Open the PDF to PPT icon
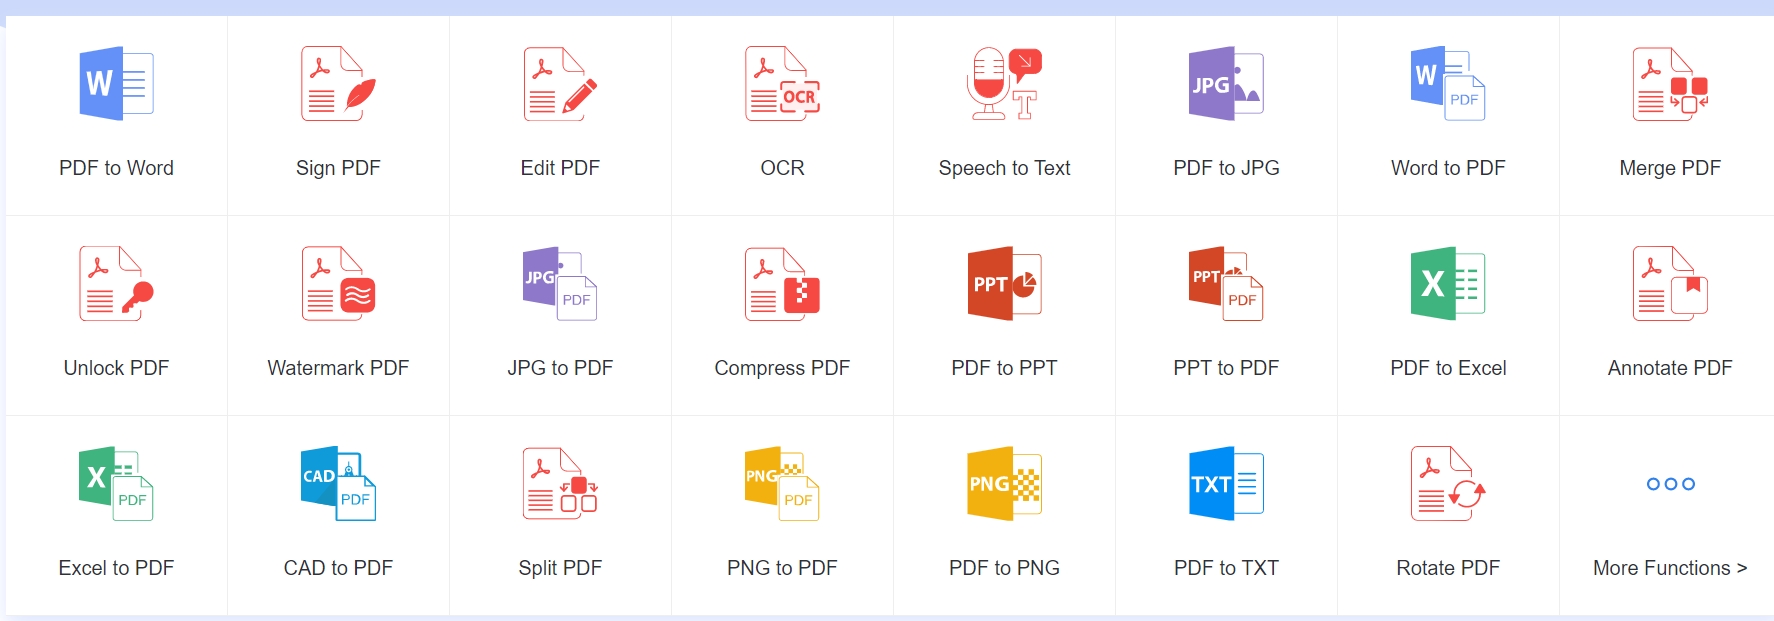Screen dimensions: 1774x621 click(1004, 284)
